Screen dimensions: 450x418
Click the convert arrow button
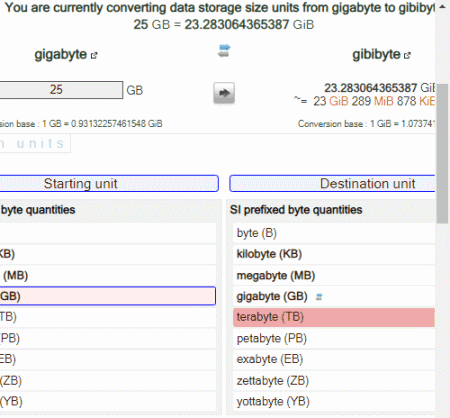pos(224,93)
